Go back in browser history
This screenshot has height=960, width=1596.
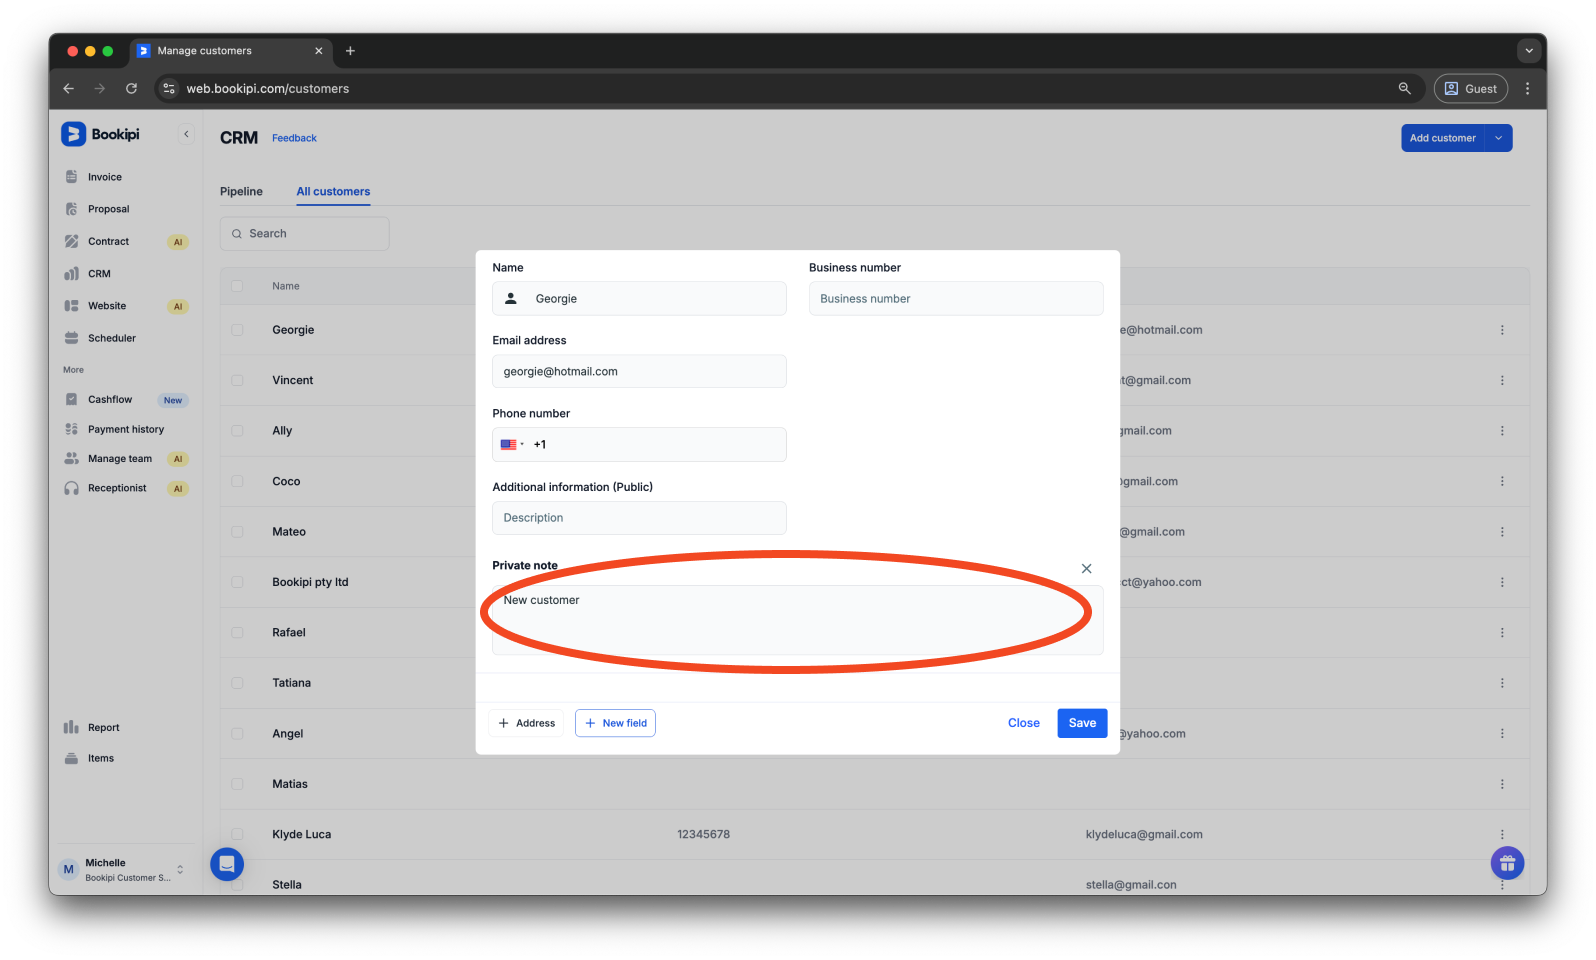pos(68,88)
